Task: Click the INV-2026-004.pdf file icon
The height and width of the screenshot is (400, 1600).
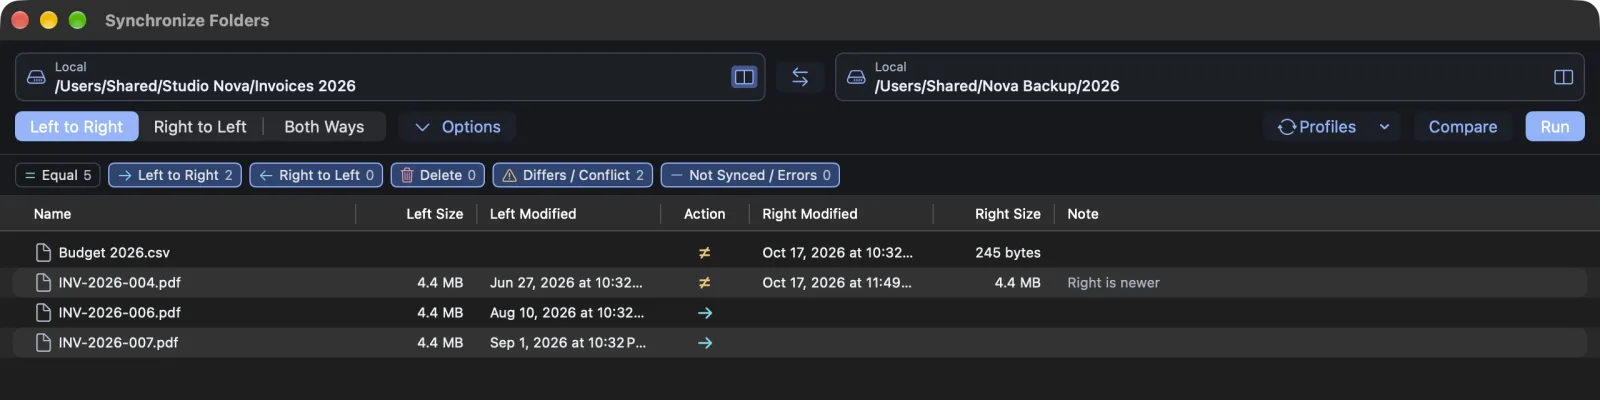Action: (43, 283)
